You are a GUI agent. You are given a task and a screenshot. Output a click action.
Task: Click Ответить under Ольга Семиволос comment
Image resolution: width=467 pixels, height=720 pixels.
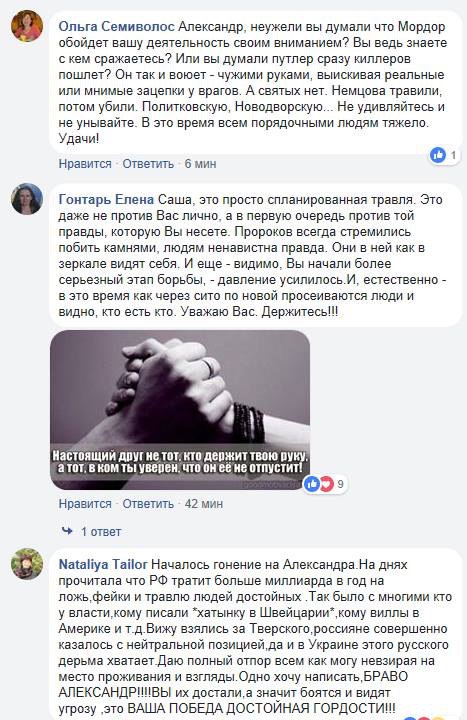pyautogui.click(x=148, y=163)
